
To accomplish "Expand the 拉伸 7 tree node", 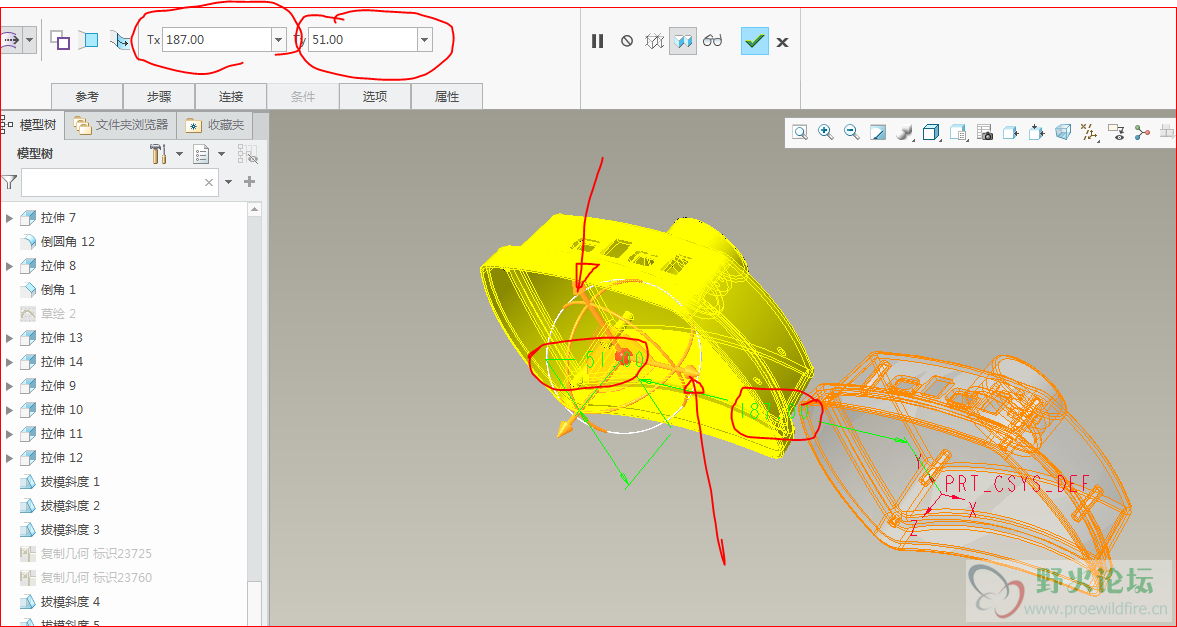I will coord(10,218).
